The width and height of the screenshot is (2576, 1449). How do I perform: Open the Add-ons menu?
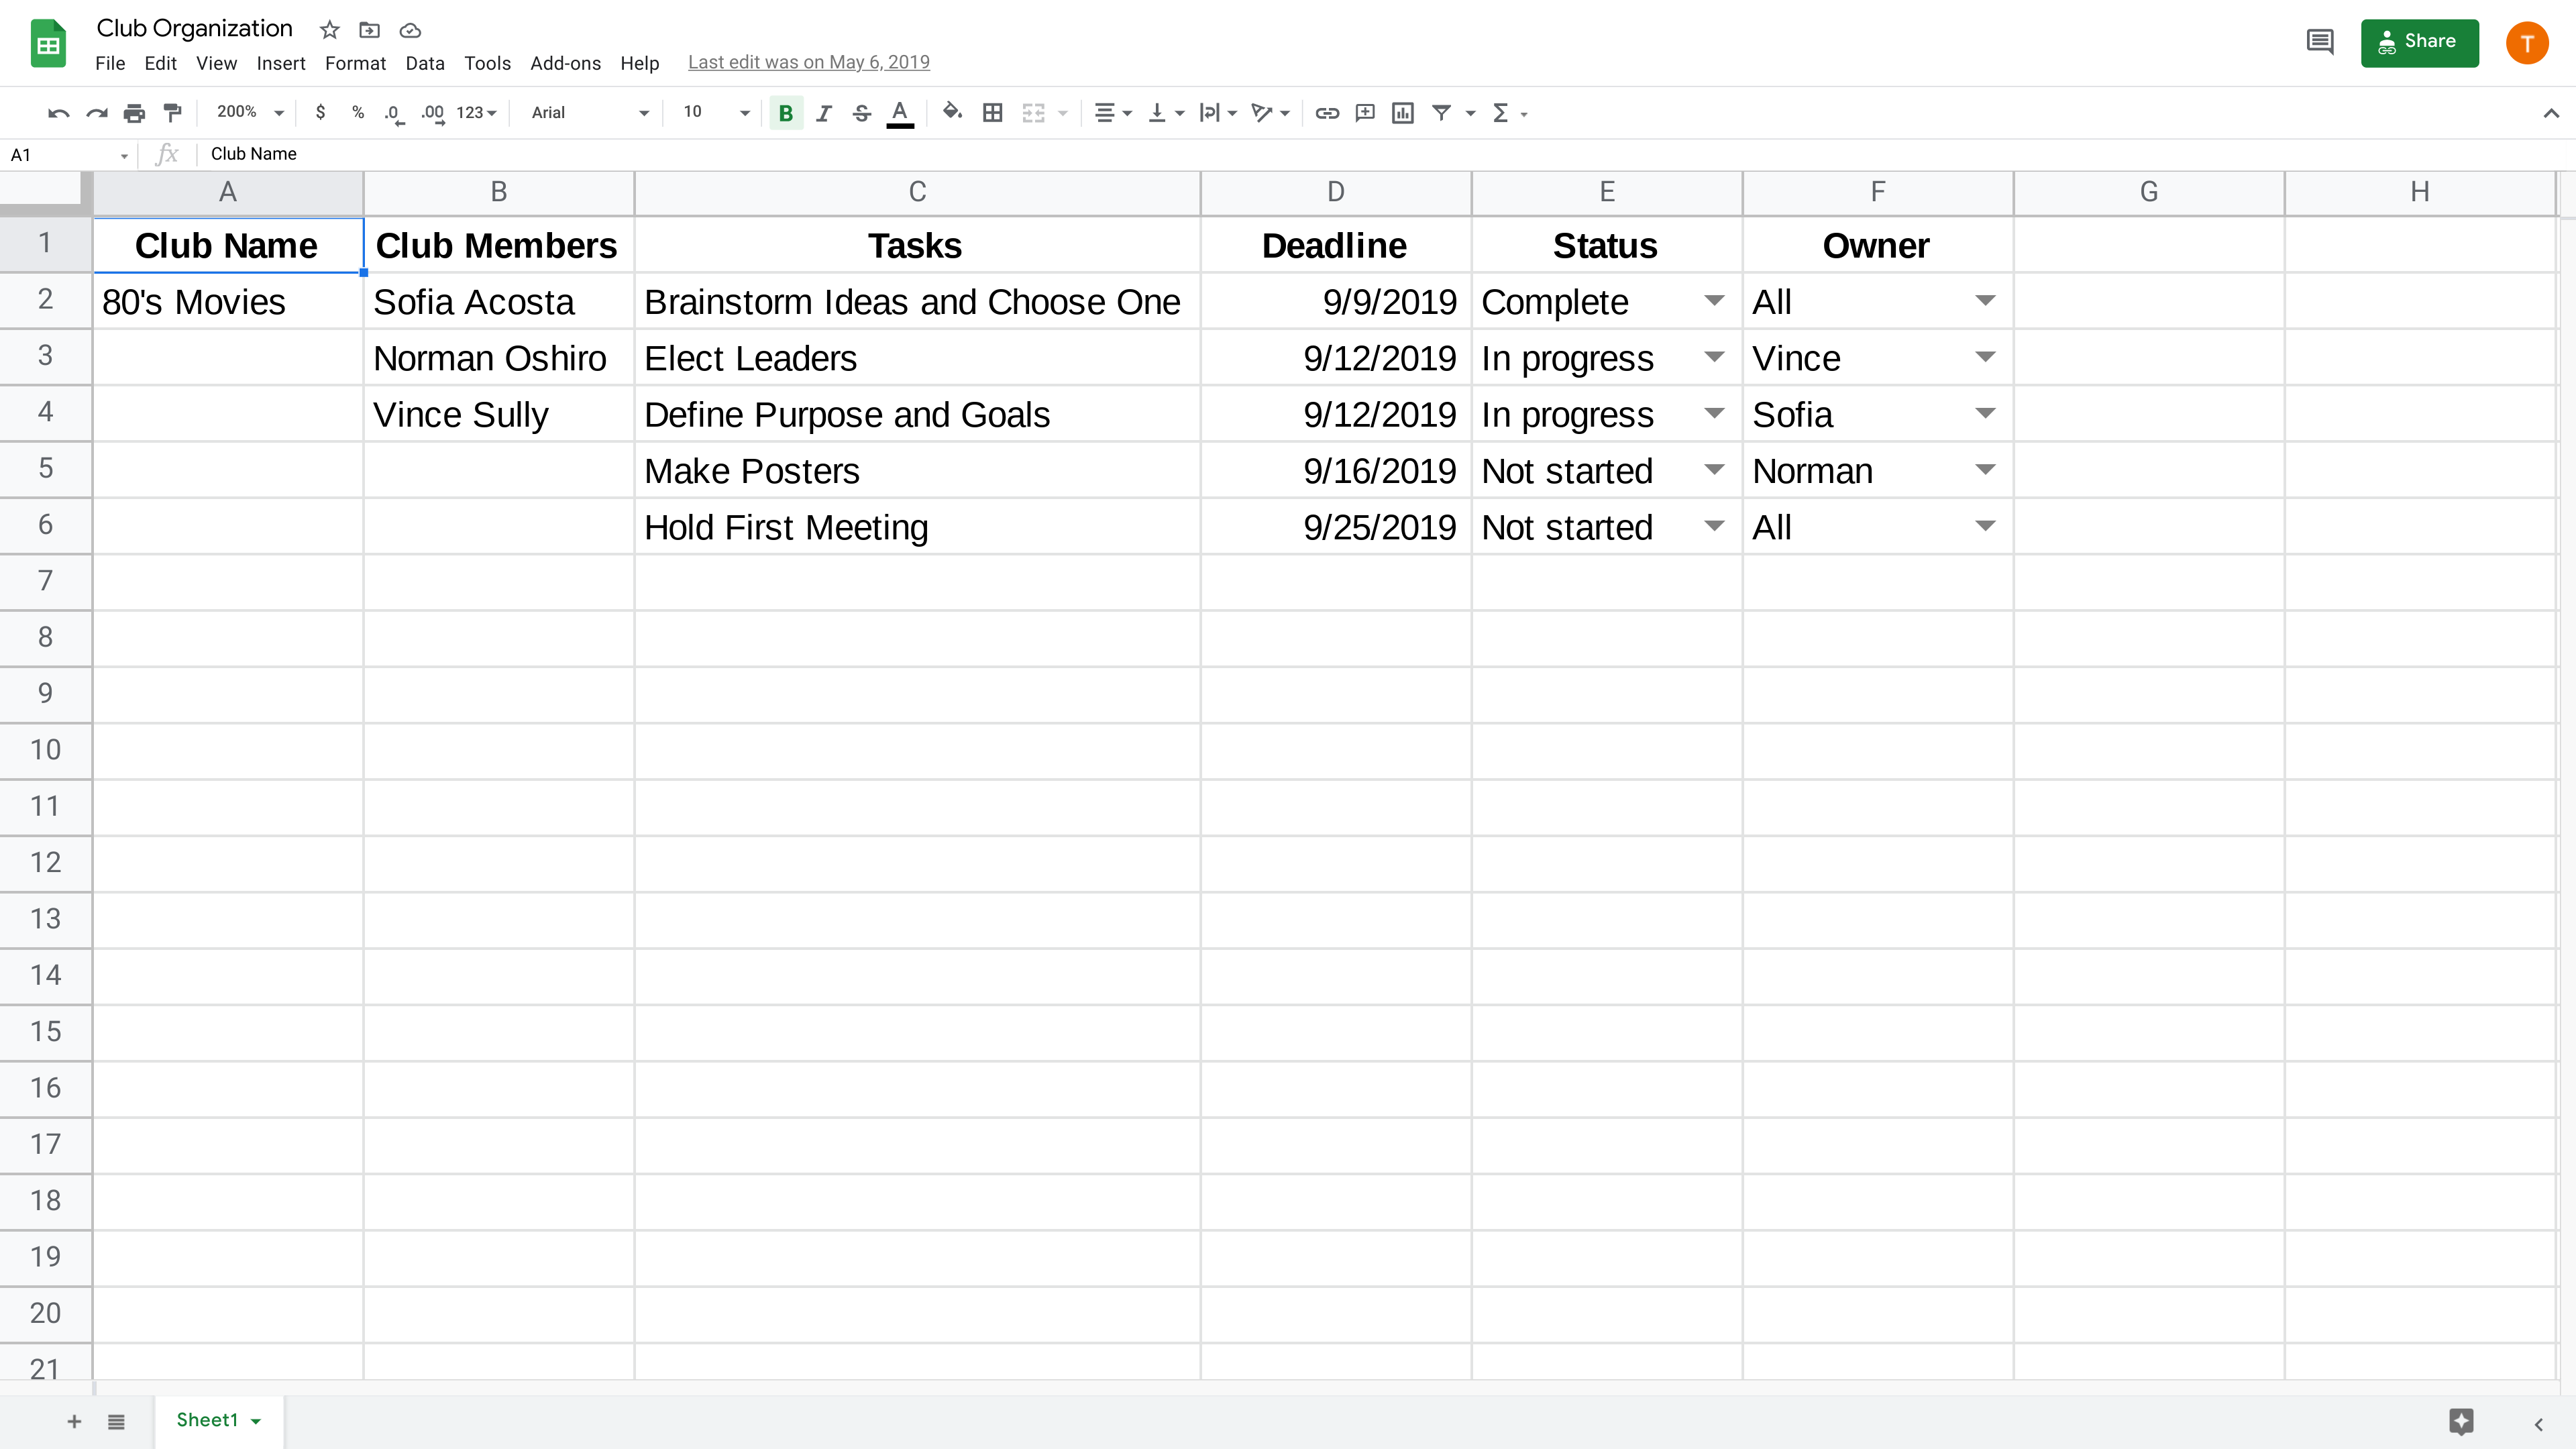click(x=565, y=63)
